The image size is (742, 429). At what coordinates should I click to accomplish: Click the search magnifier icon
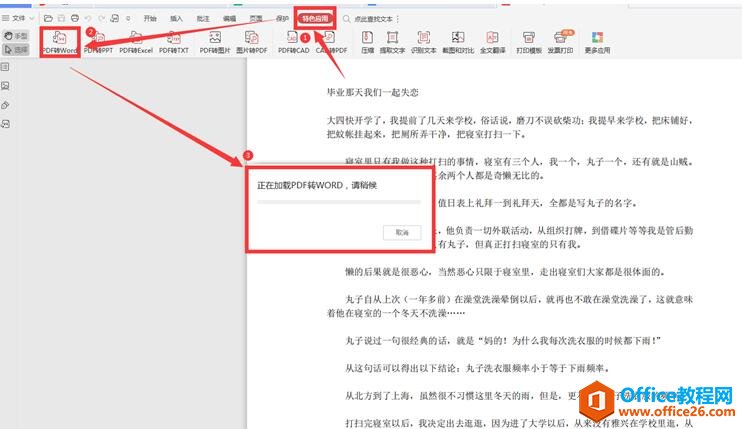[x=347, y=19]
